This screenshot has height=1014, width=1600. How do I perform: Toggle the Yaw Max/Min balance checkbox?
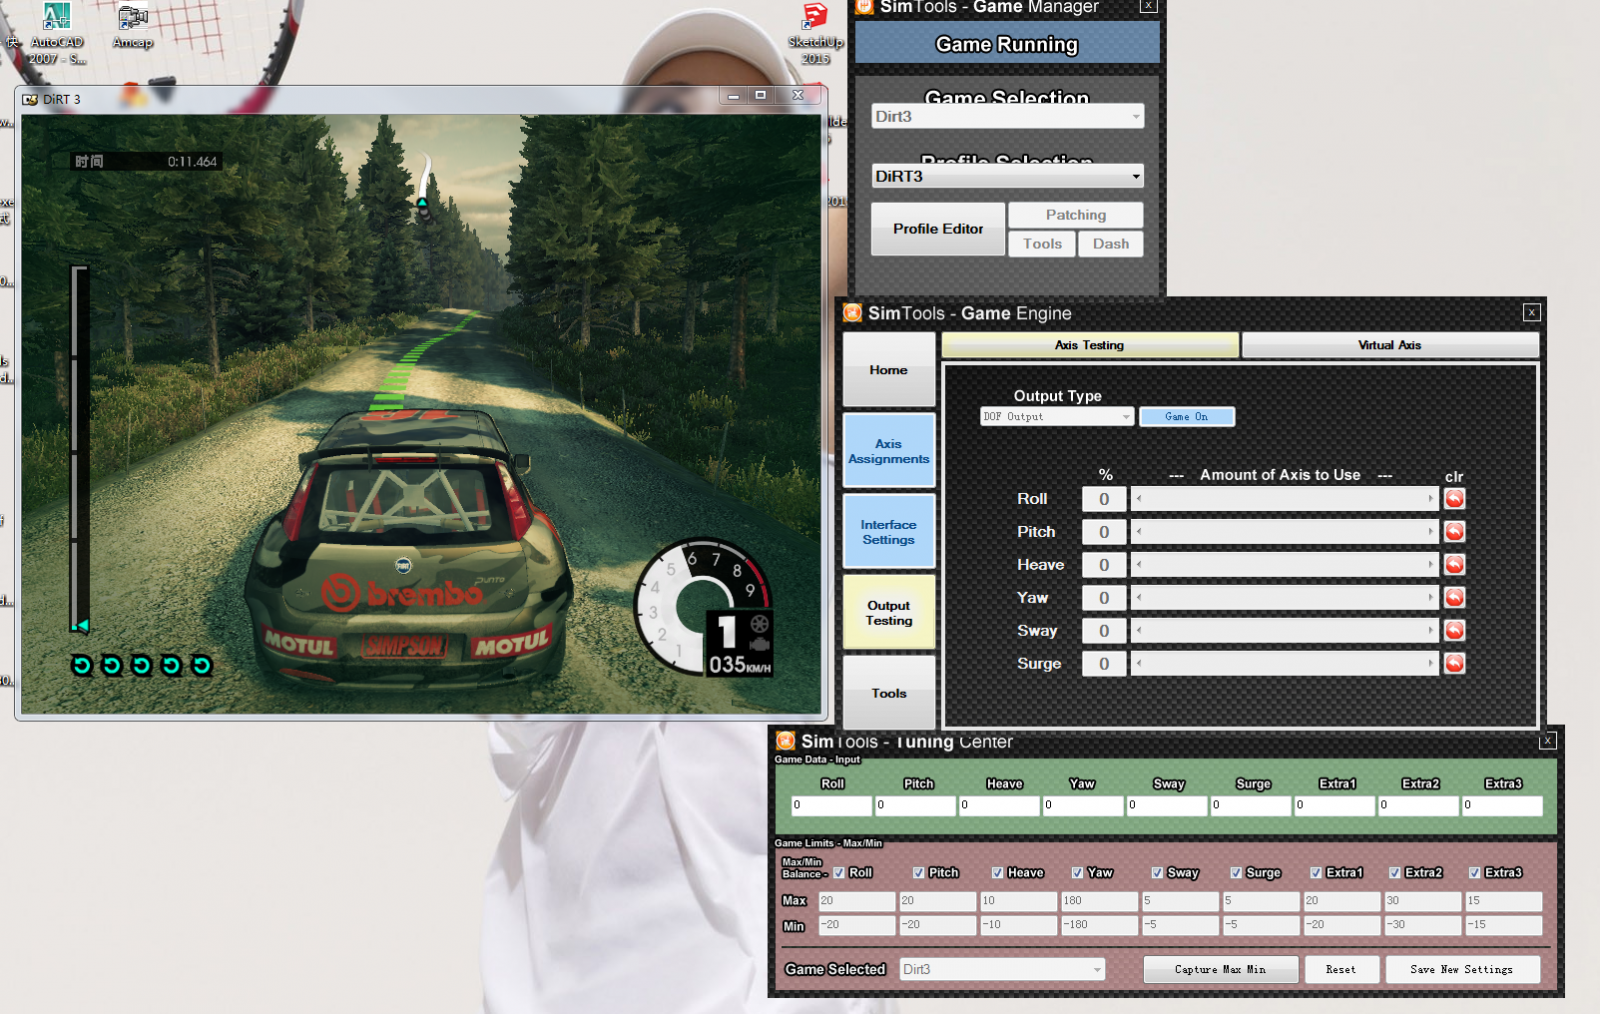1077,873
